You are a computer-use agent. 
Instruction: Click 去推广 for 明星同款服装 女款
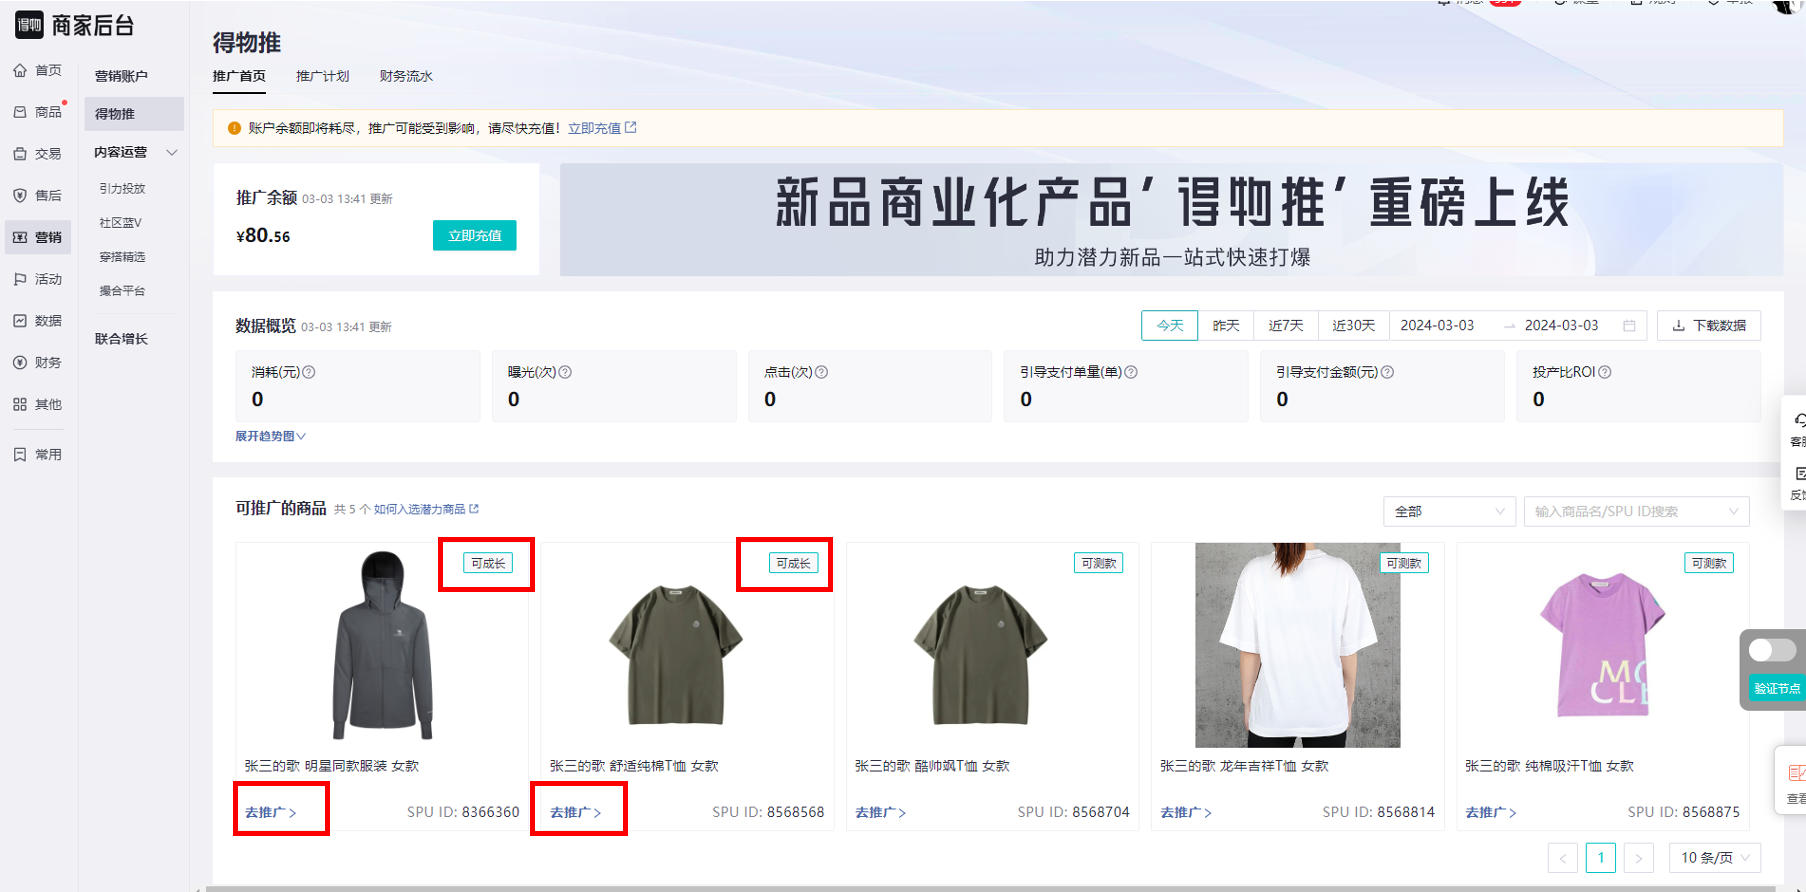[271, 812]
